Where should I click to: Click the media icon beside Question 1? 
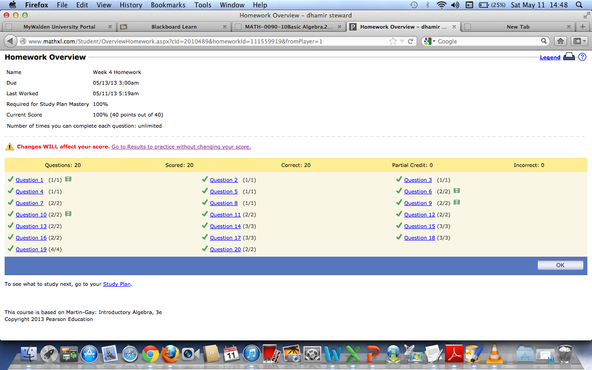68,179
